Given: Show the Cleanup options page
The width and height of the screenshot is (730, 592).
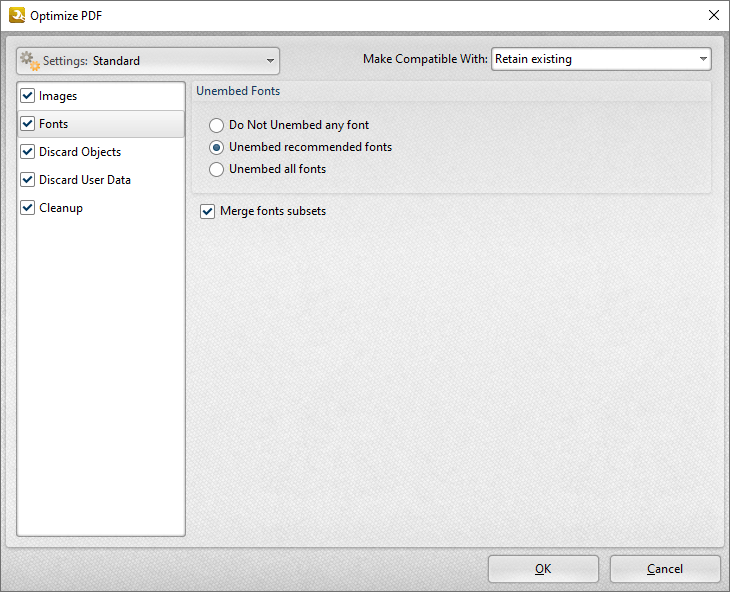Looking at the screenshot, I should click(61, 208).
